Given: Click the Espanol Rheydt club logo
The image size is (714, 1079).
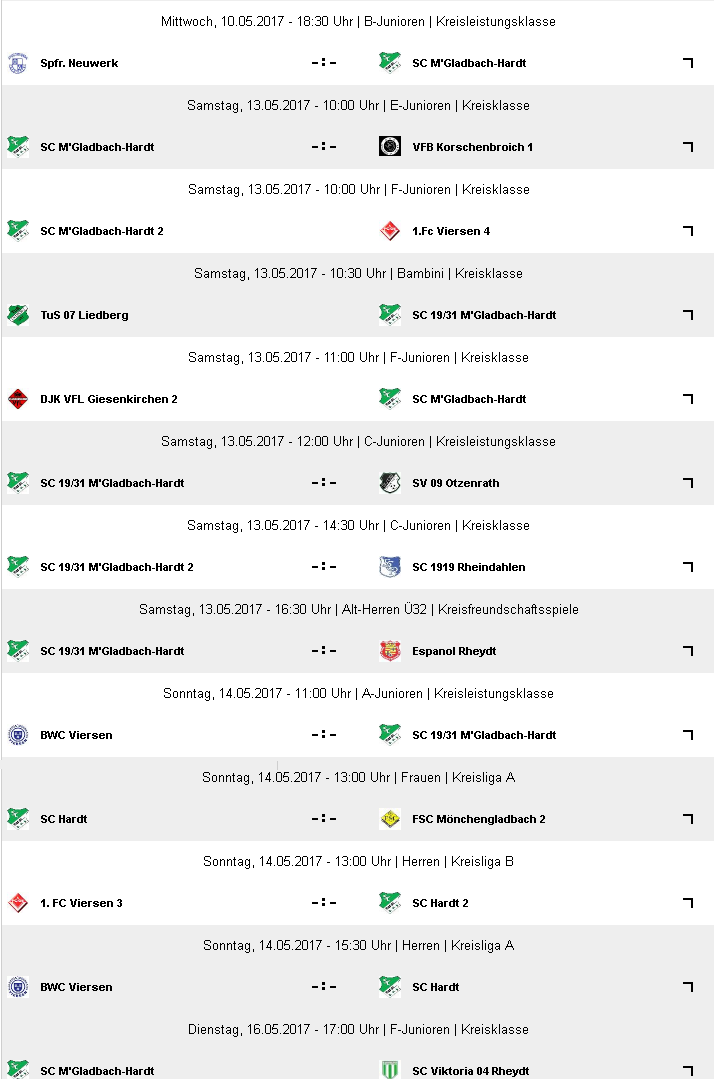Looking at the screenshot, I should [390, 651].
